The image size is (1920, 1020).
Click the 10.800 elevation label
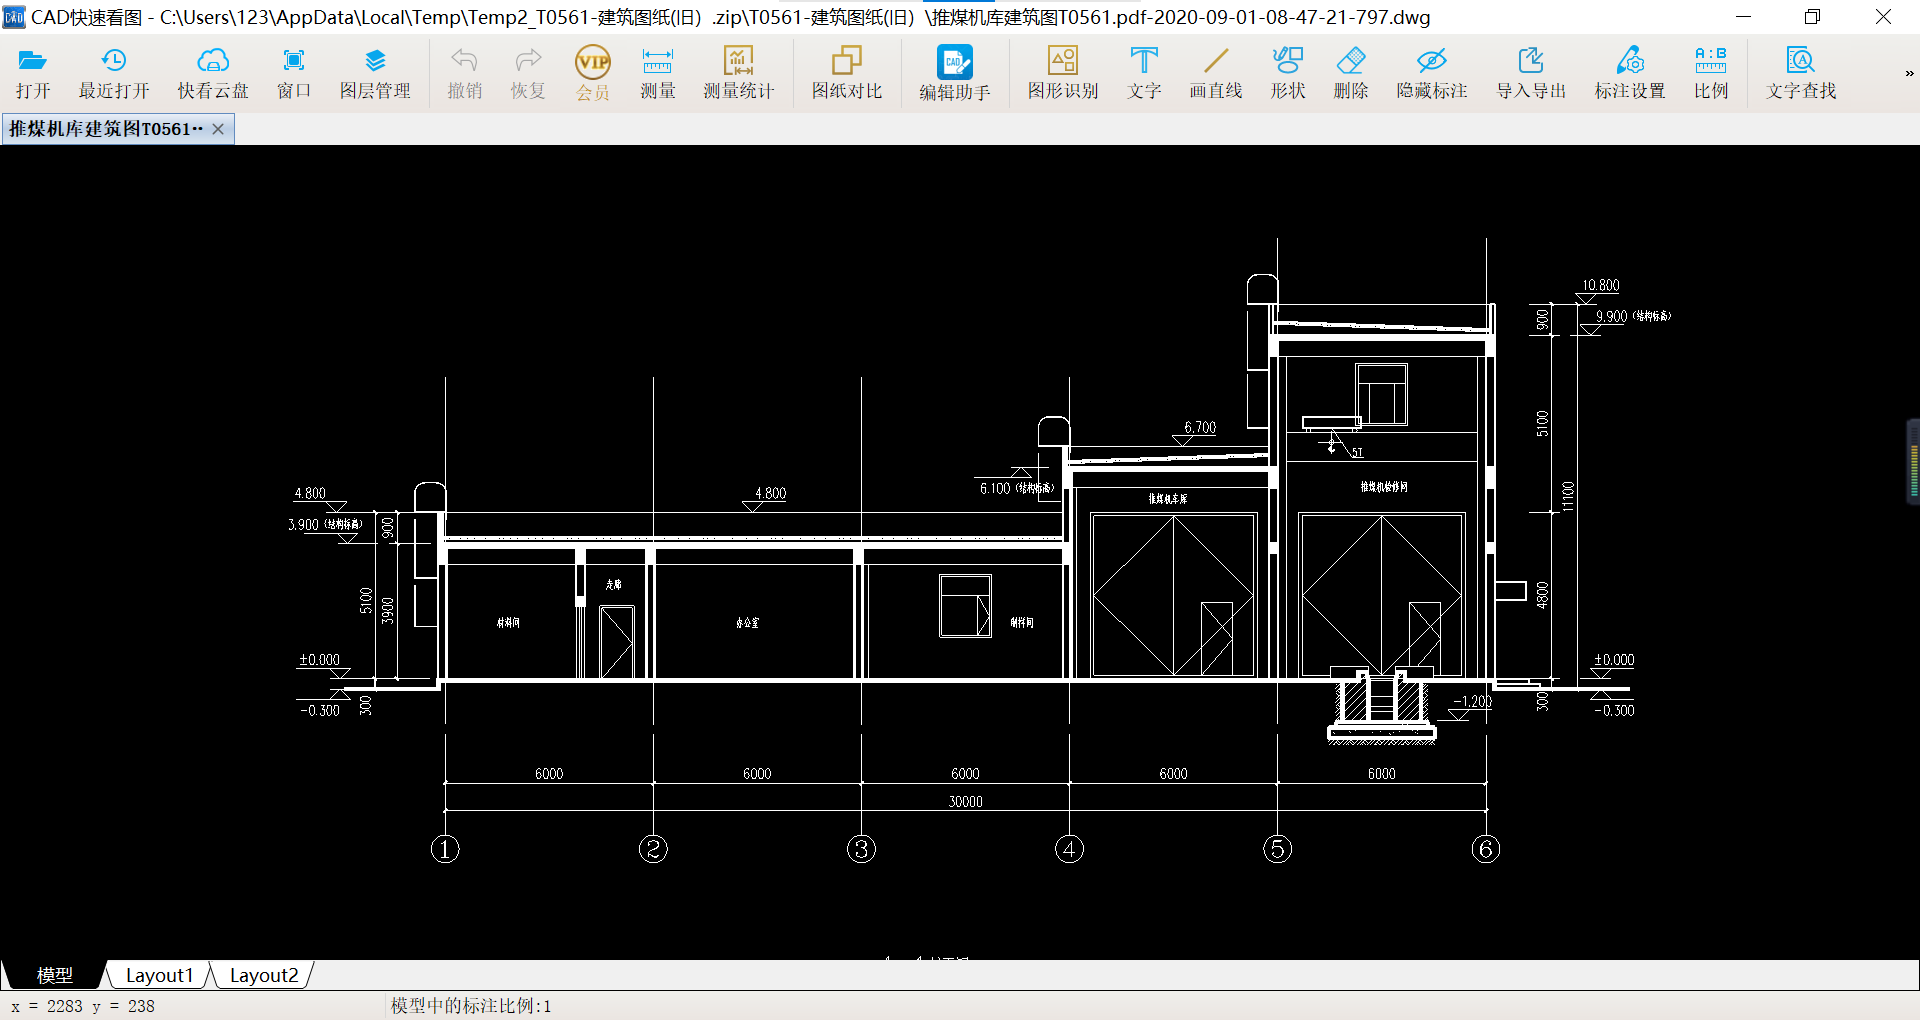click(x=1600, y=285)
